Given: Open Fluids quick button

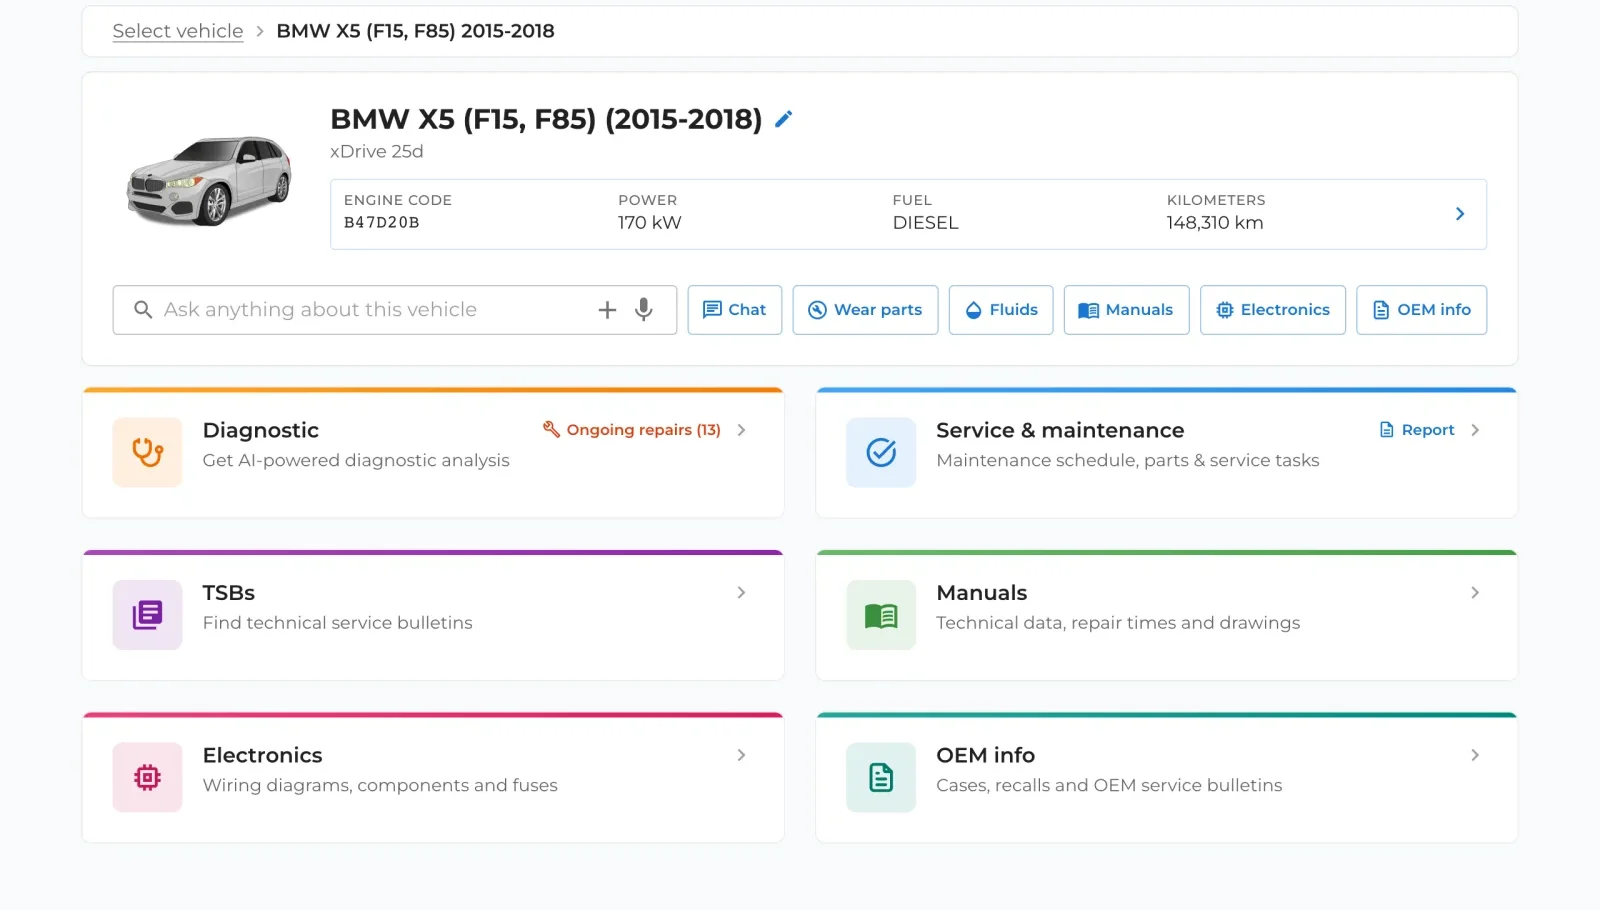Looking at the screenshot, I should [x=1001, y=310].
